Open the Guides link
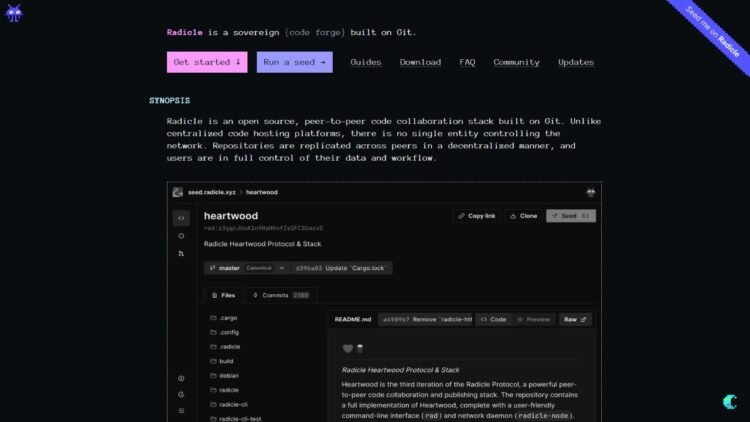750x422 pixels. 366,62
